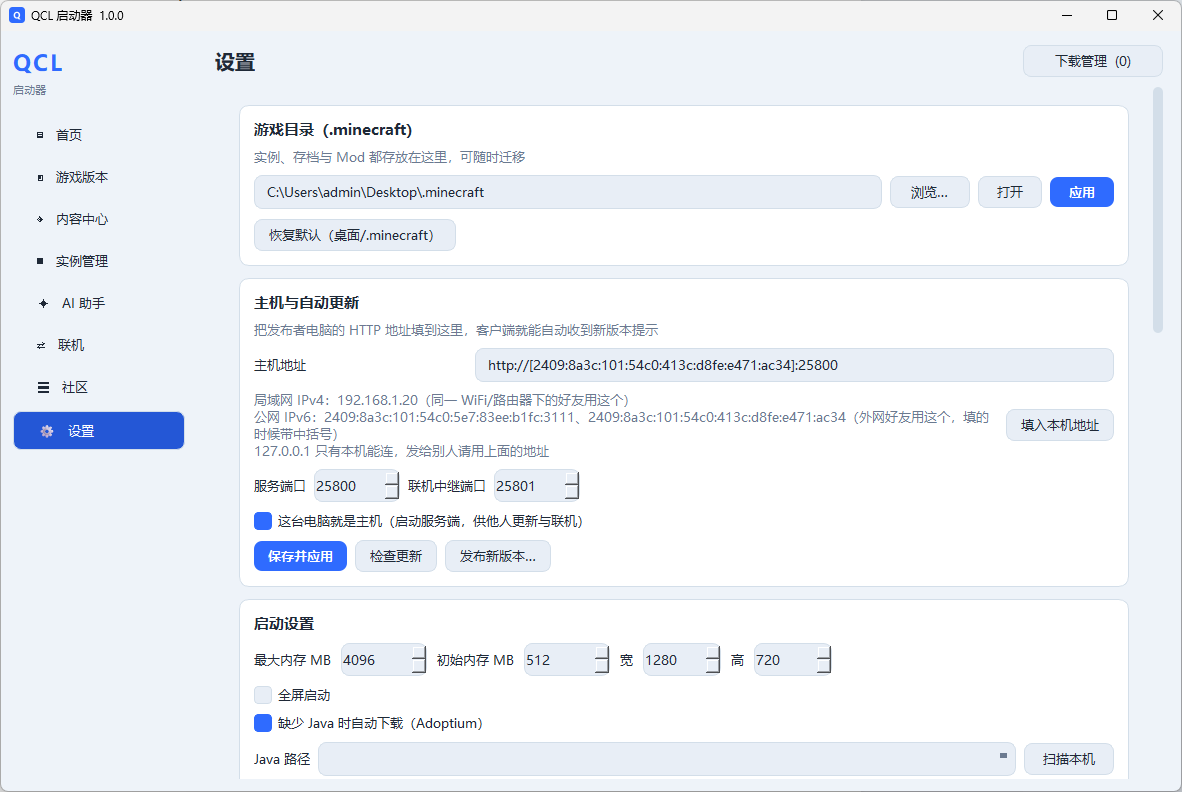Click the multiplayer (联机) sidebar icon
1182x792 pixels.
click(x=41, y=345)
